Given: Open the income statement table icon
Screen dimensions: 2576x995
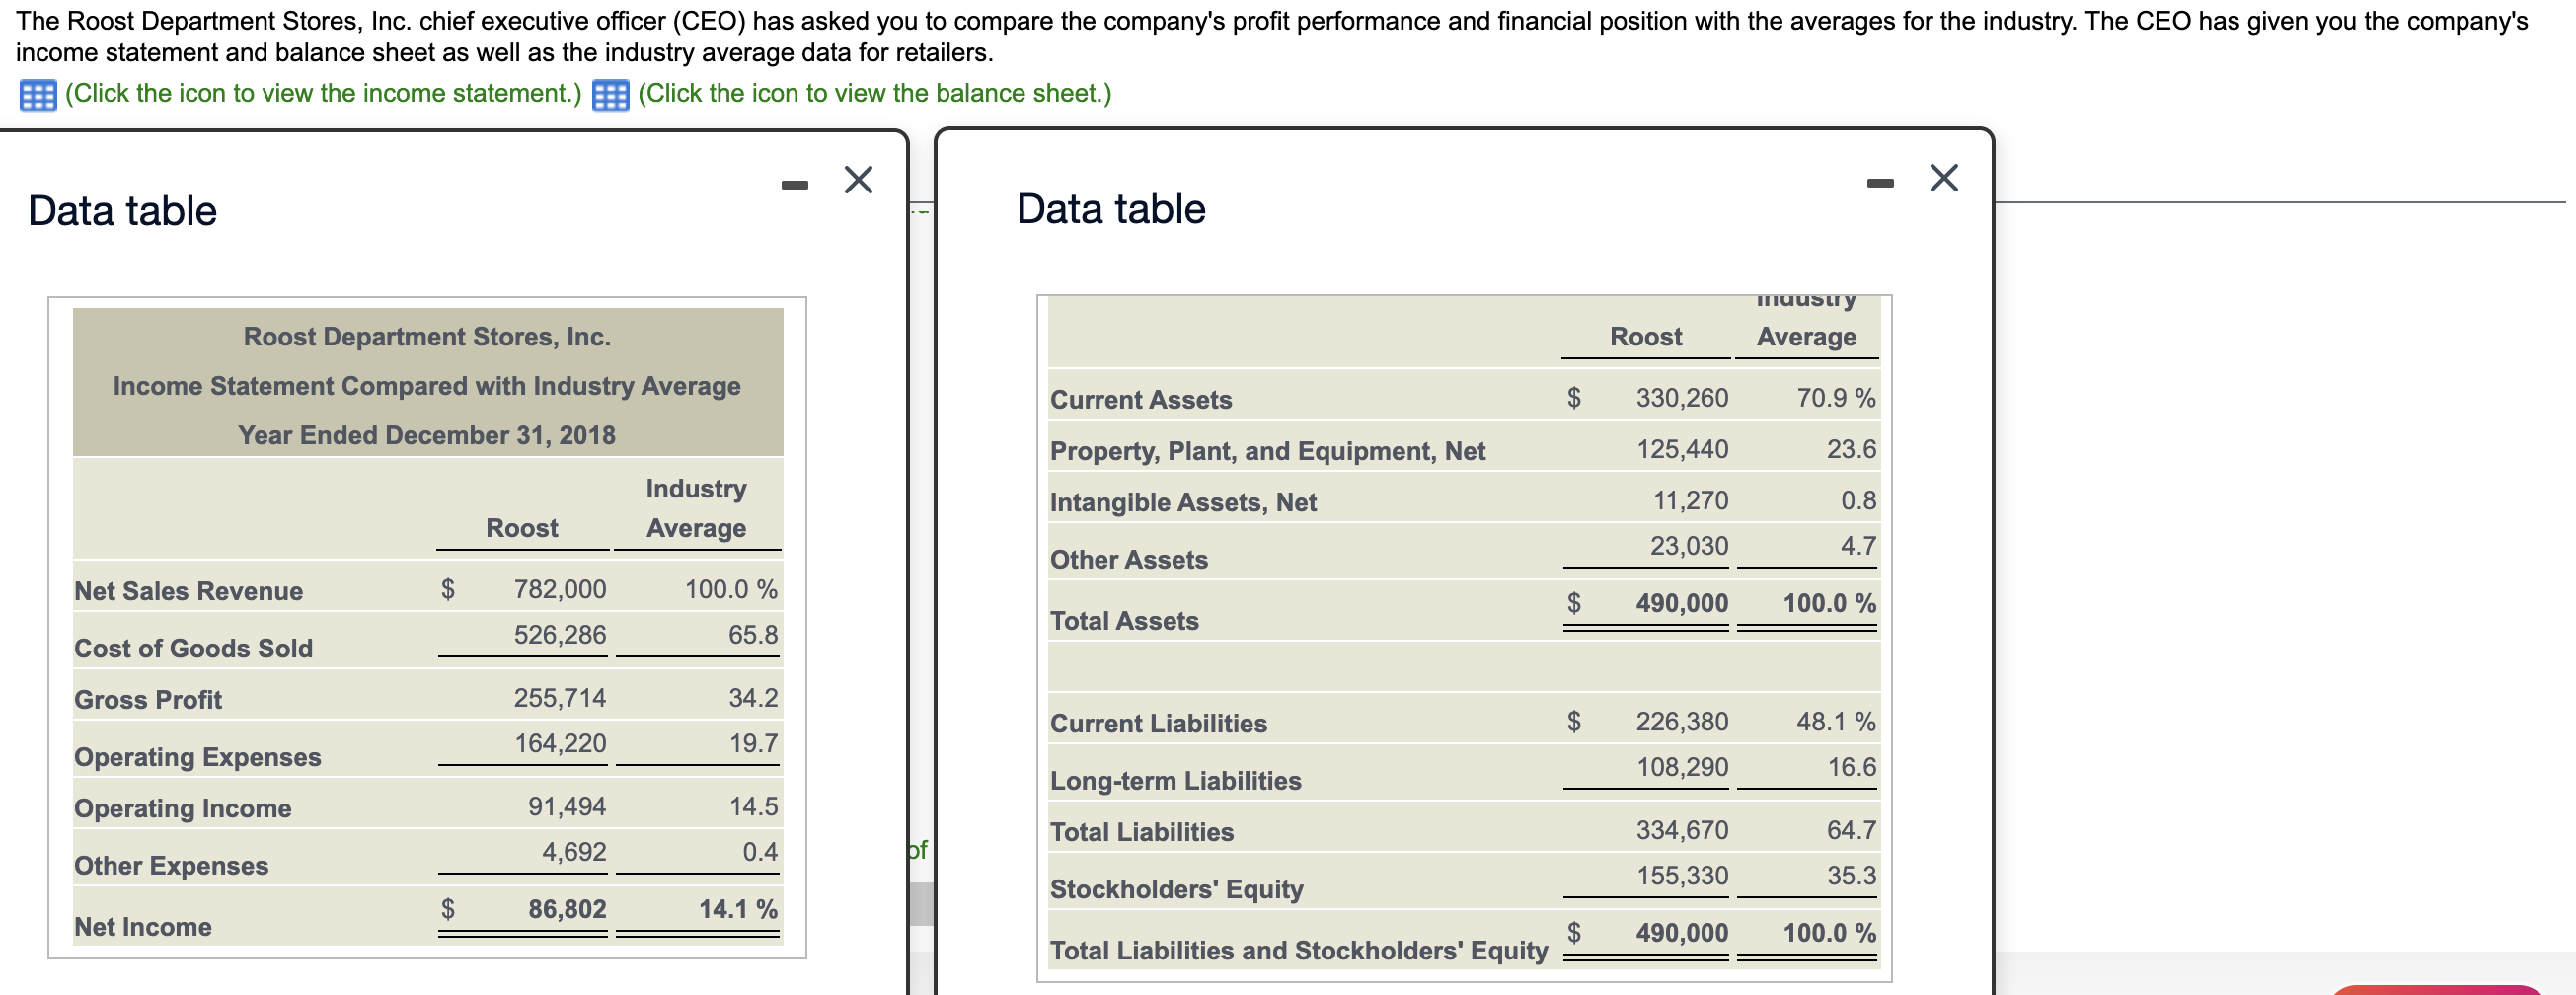Looking at the screenshot, I should pos(38,95).
